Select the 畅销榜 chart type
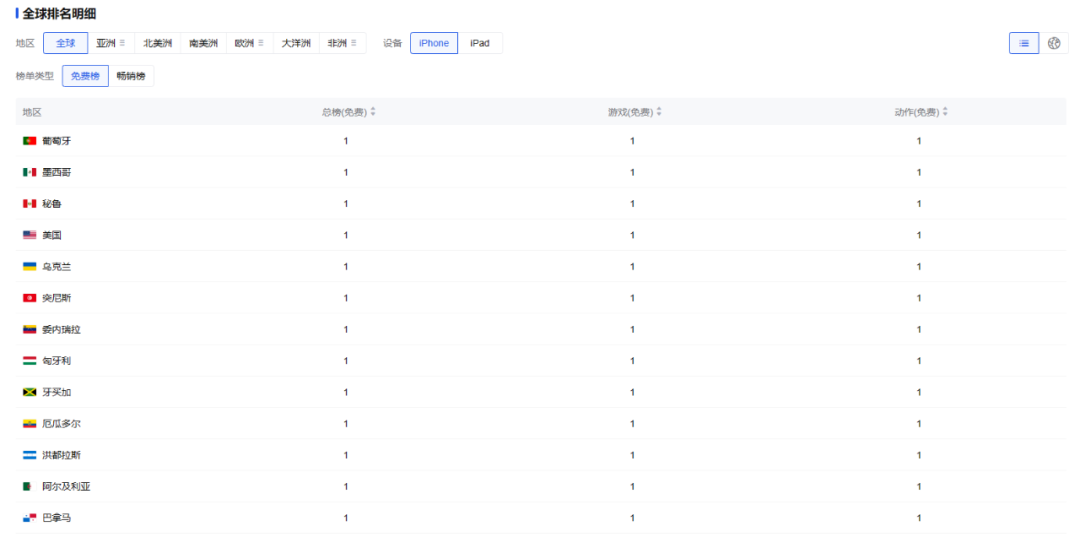 131,76
